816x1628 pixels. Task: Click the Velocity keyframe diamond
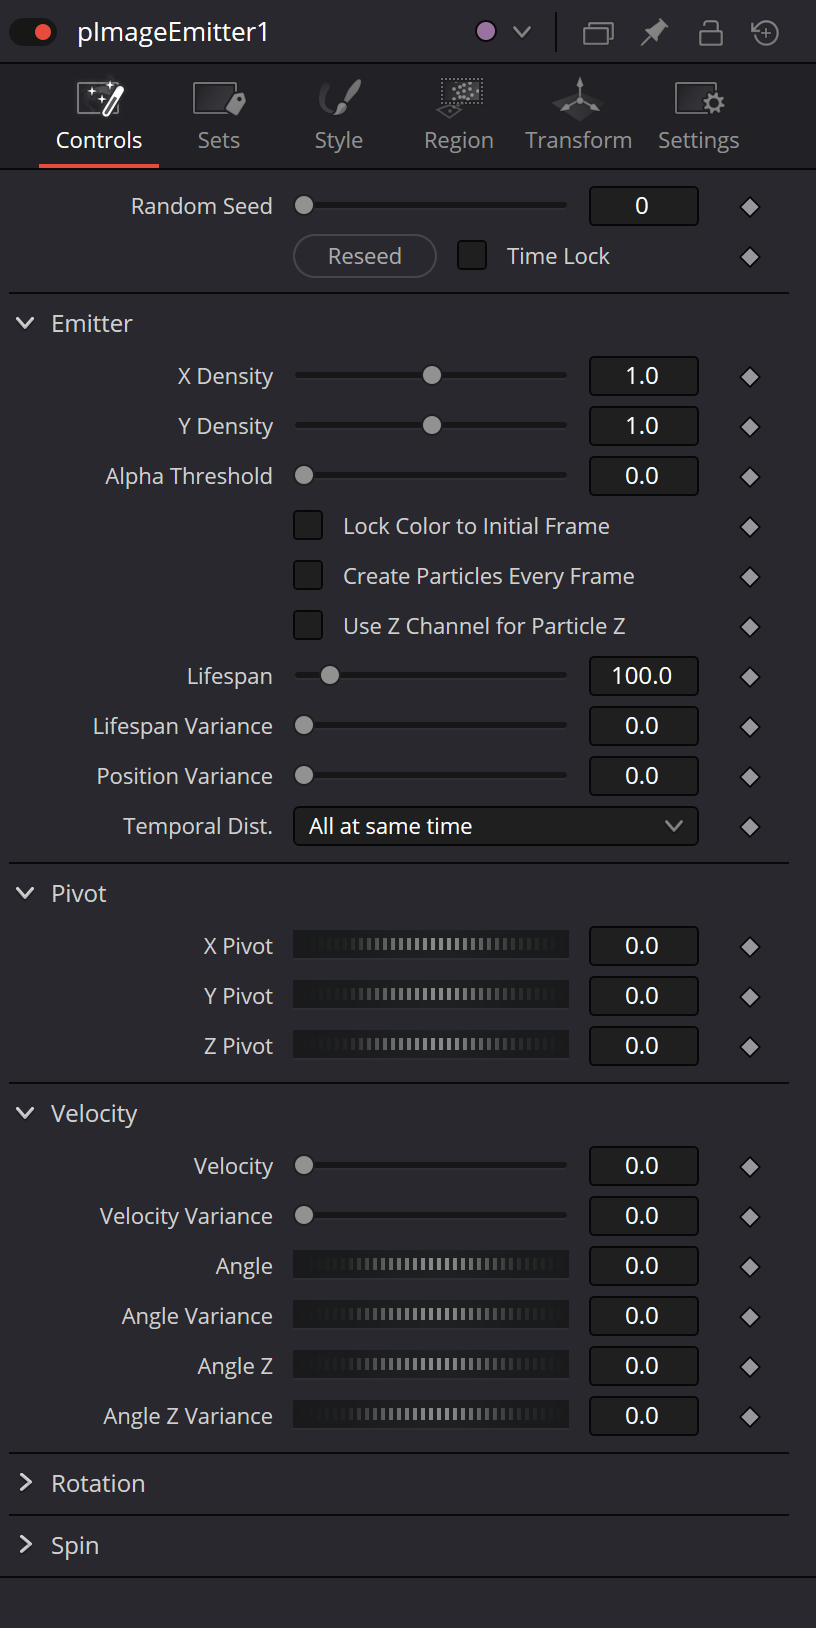750,1167
